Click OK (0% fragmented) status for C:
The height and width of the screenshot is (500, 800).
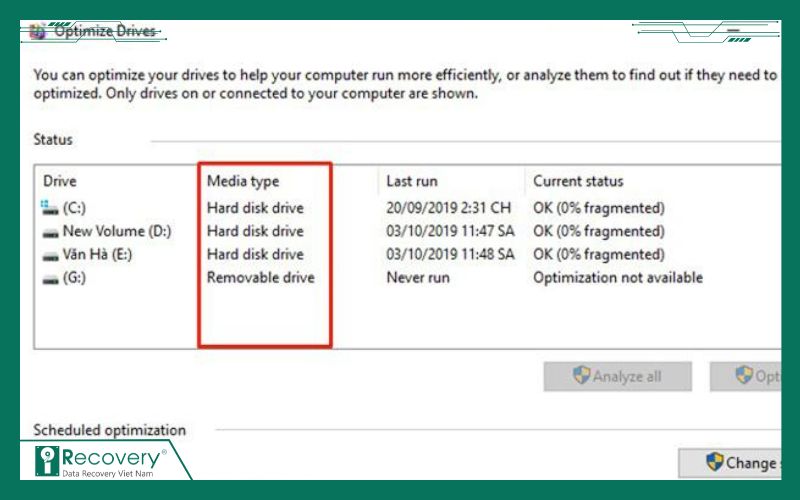pyautogui.click(x=599, y=208)
